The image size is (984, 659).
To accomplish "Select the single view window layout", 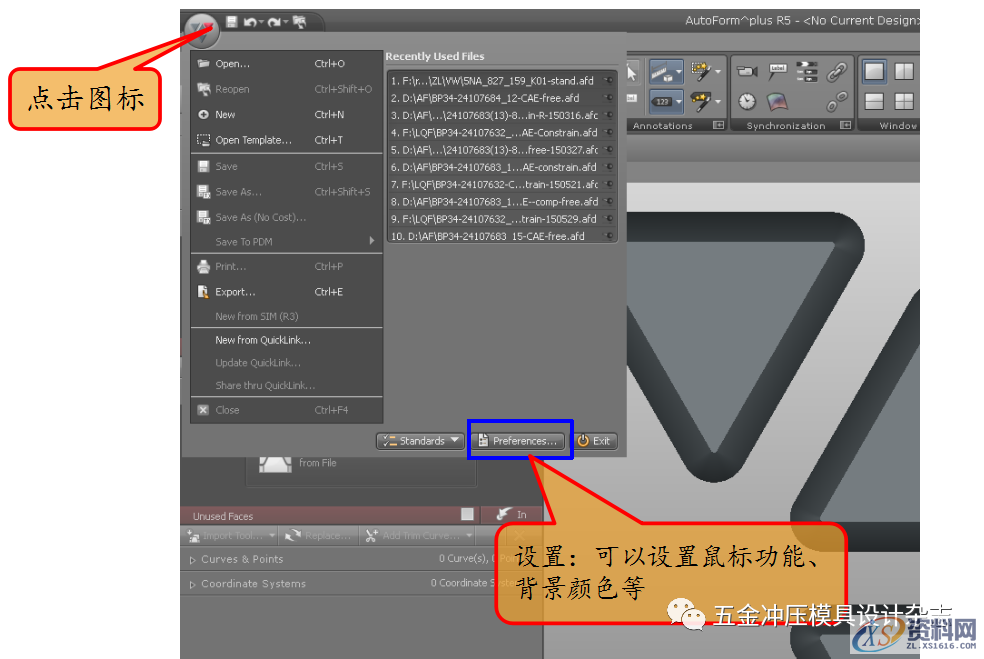I will (875, 73).
